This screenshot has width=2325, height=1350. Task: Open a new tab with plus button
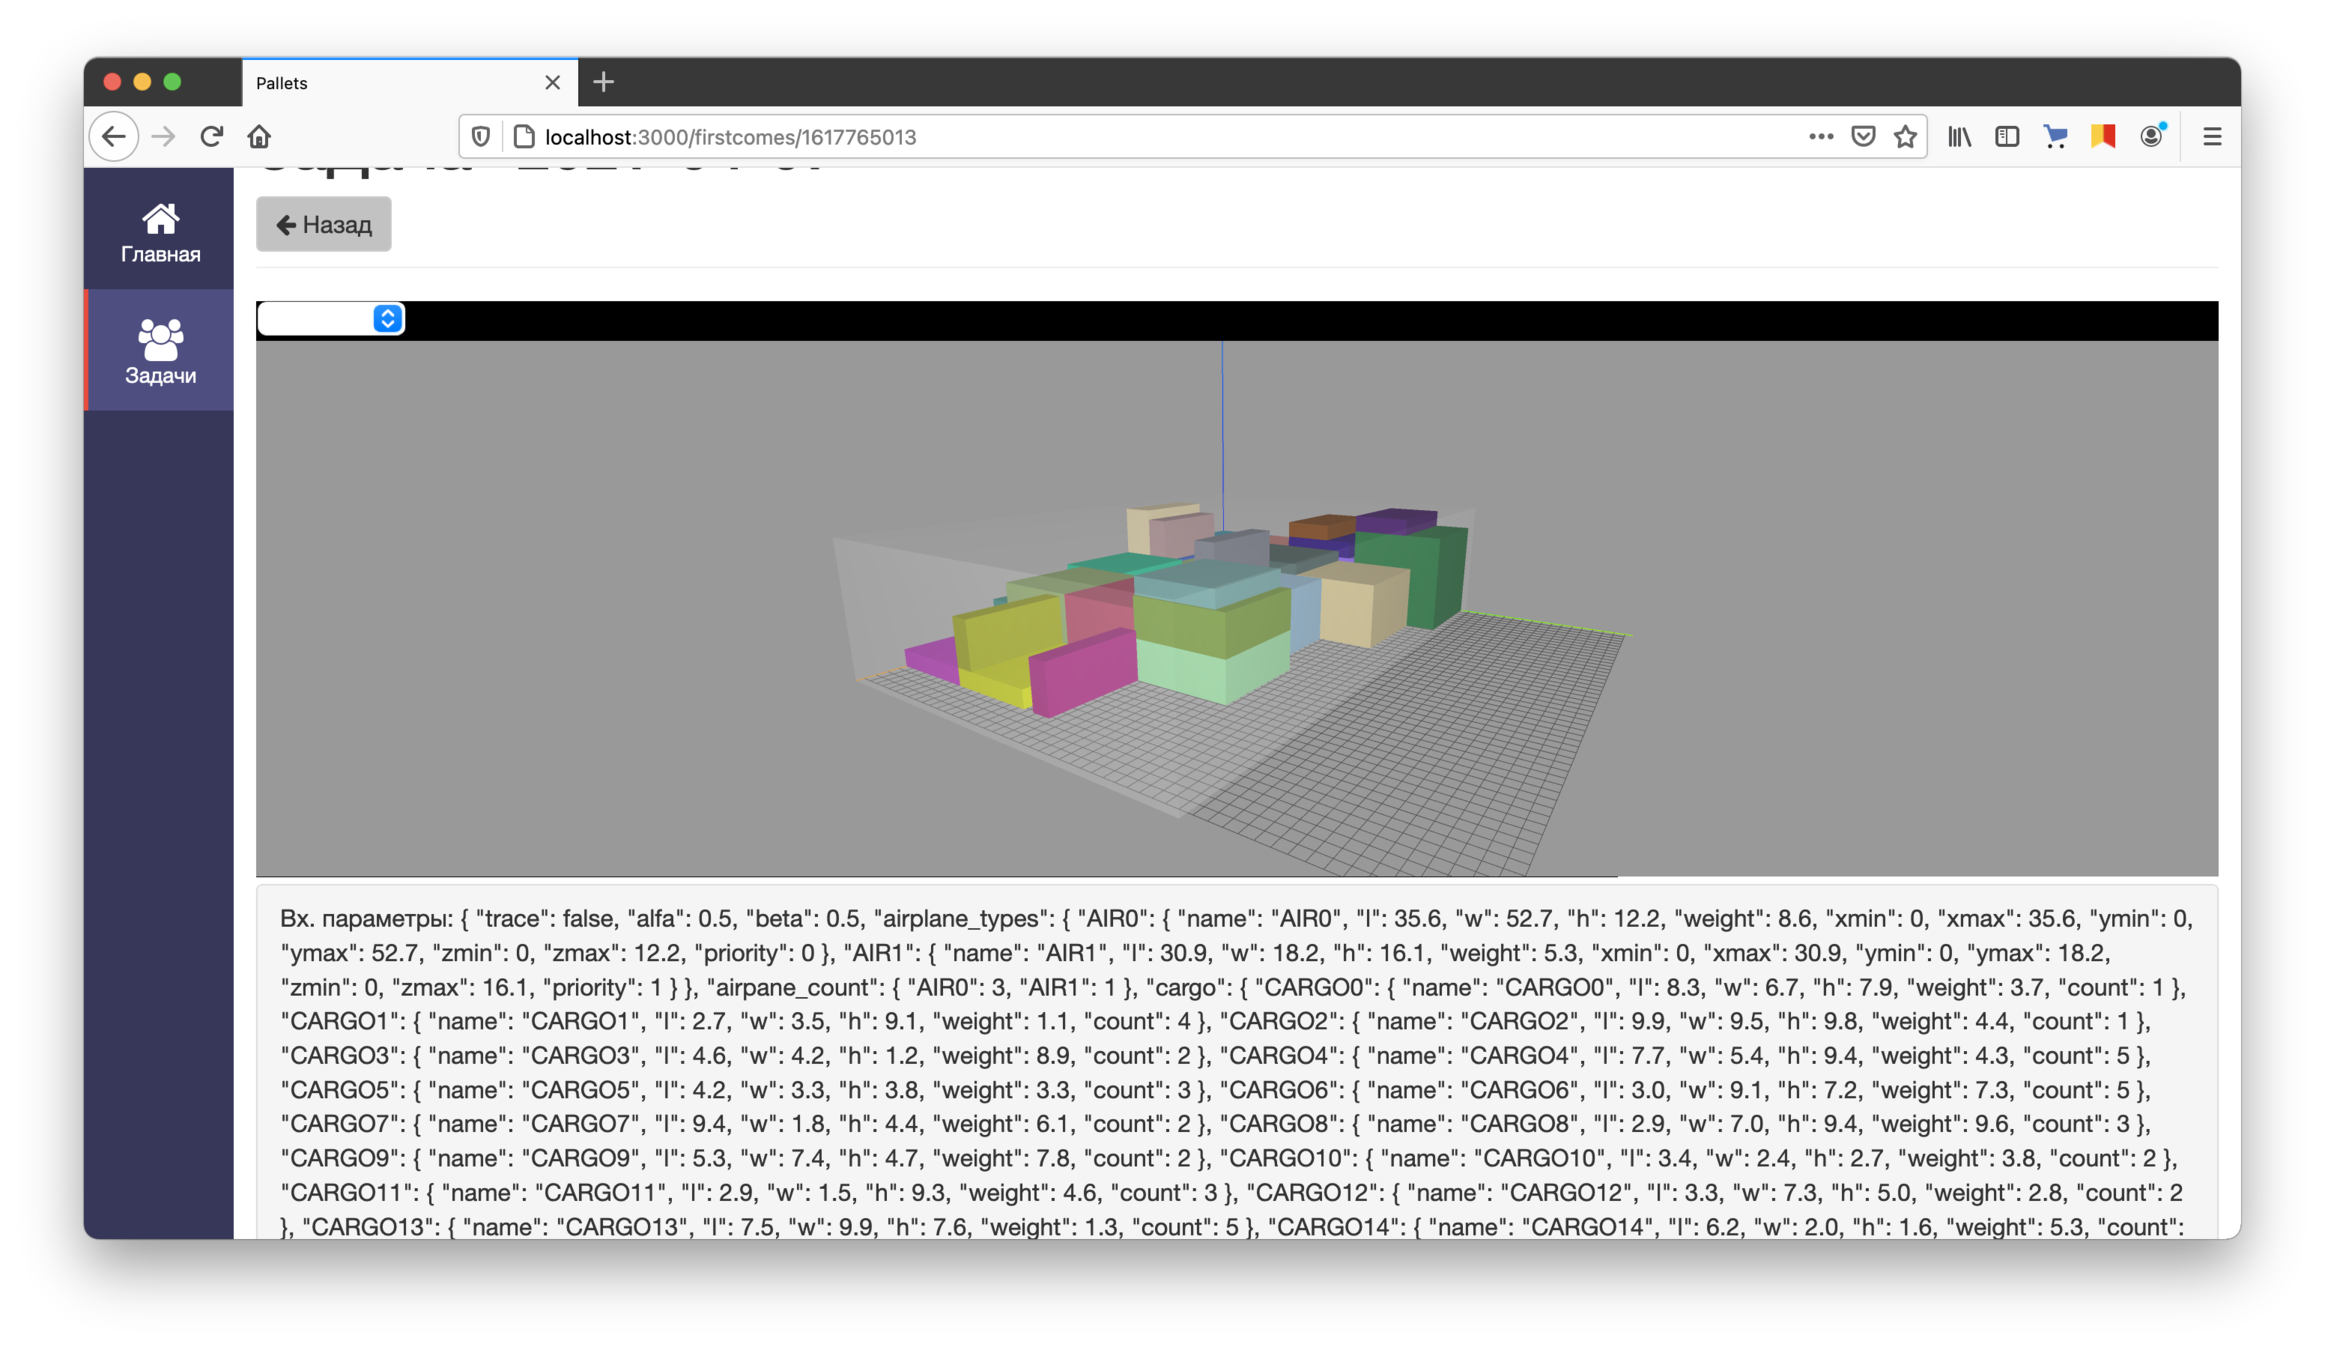[x=603, y=83]
